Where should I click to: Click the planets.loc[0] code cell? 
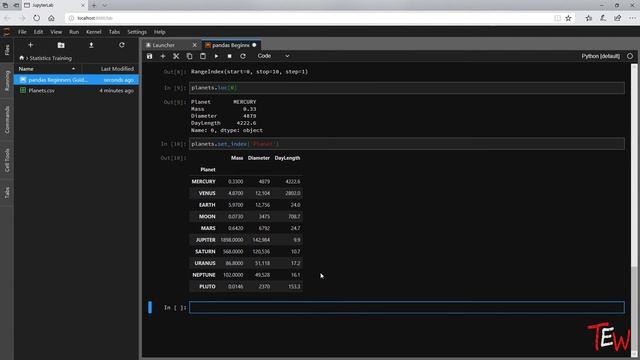(407, 88)
